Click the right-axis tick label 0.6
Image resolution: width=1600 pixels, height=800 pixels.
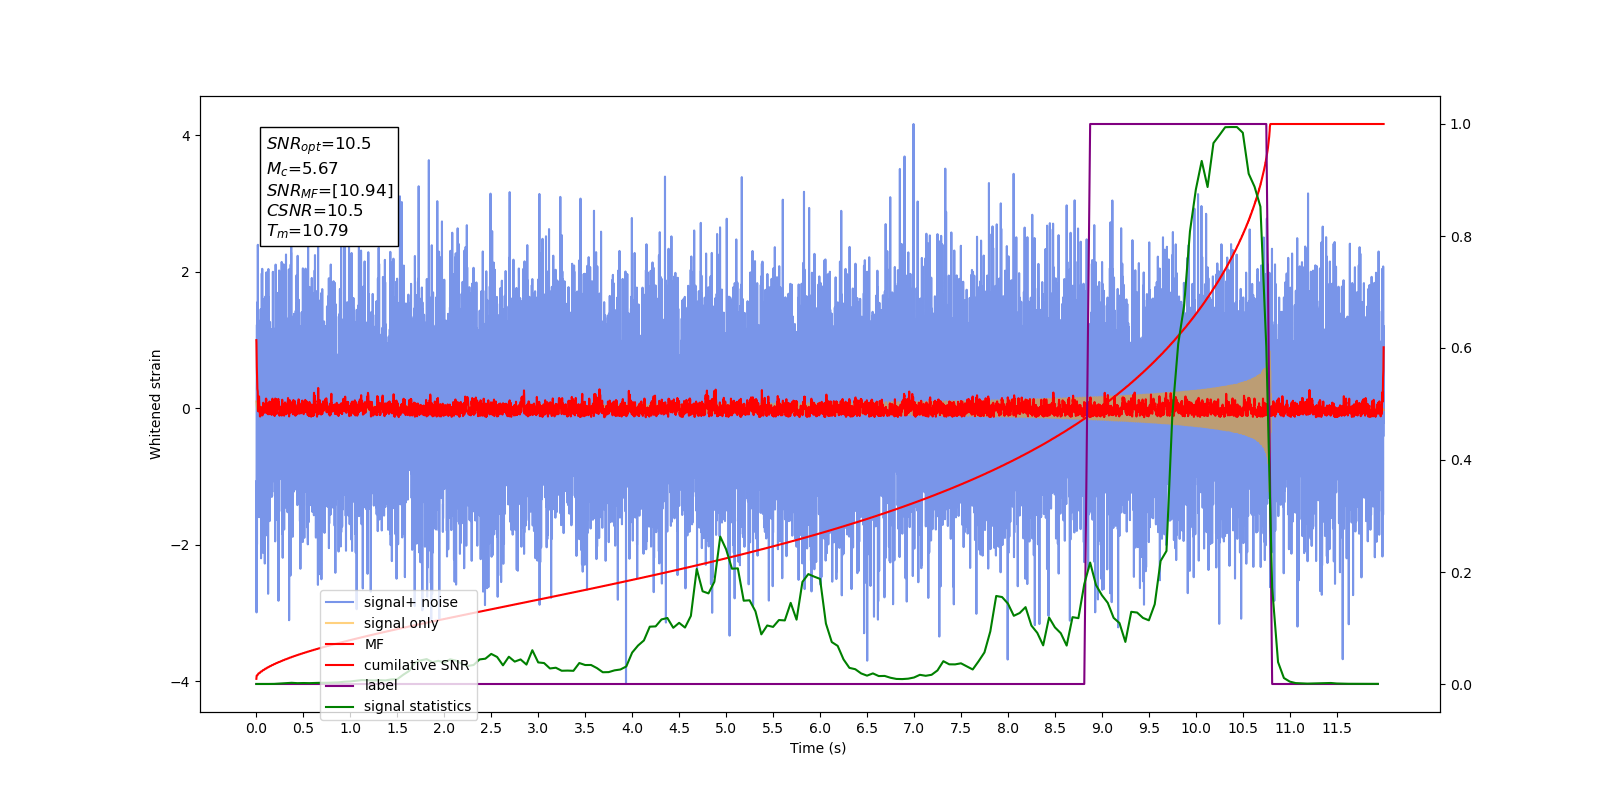pos(1461,349)
